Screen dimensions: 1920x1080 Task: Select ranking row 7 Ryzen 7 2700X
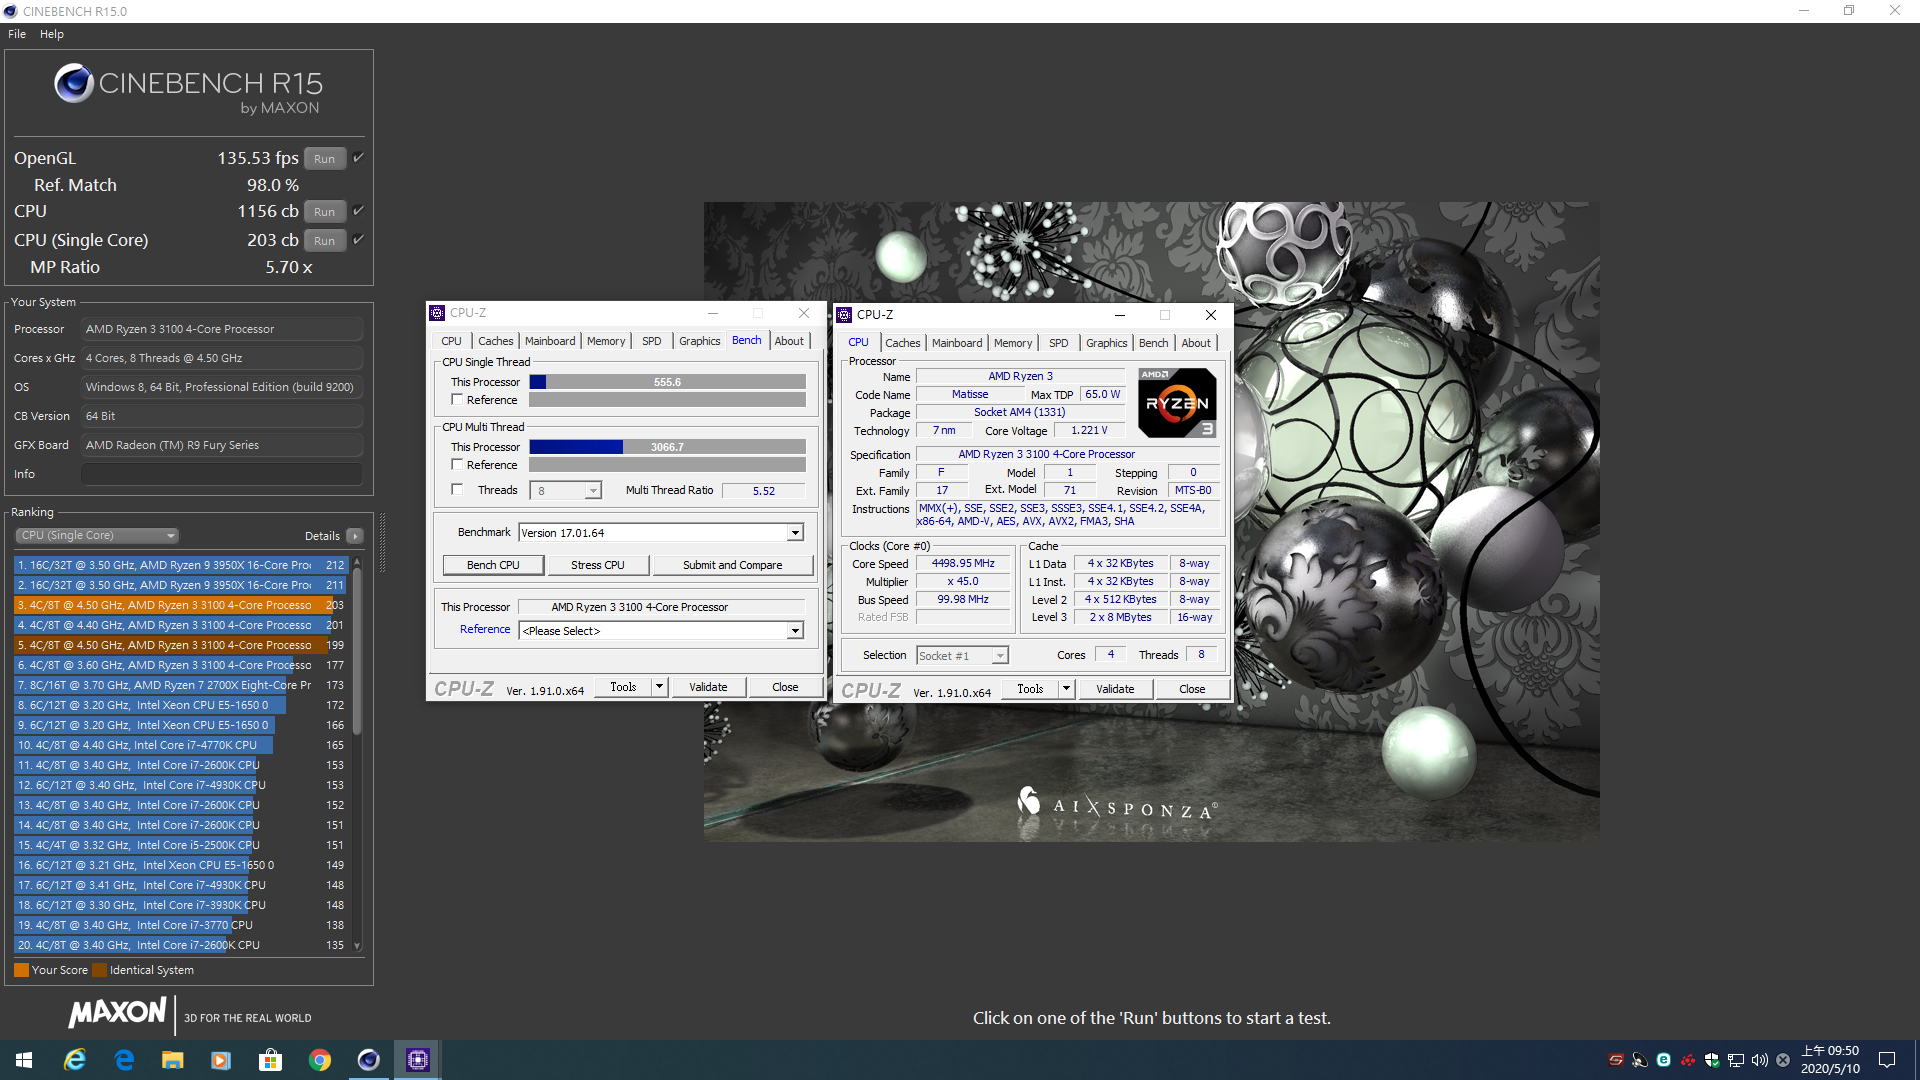point(181,685)
